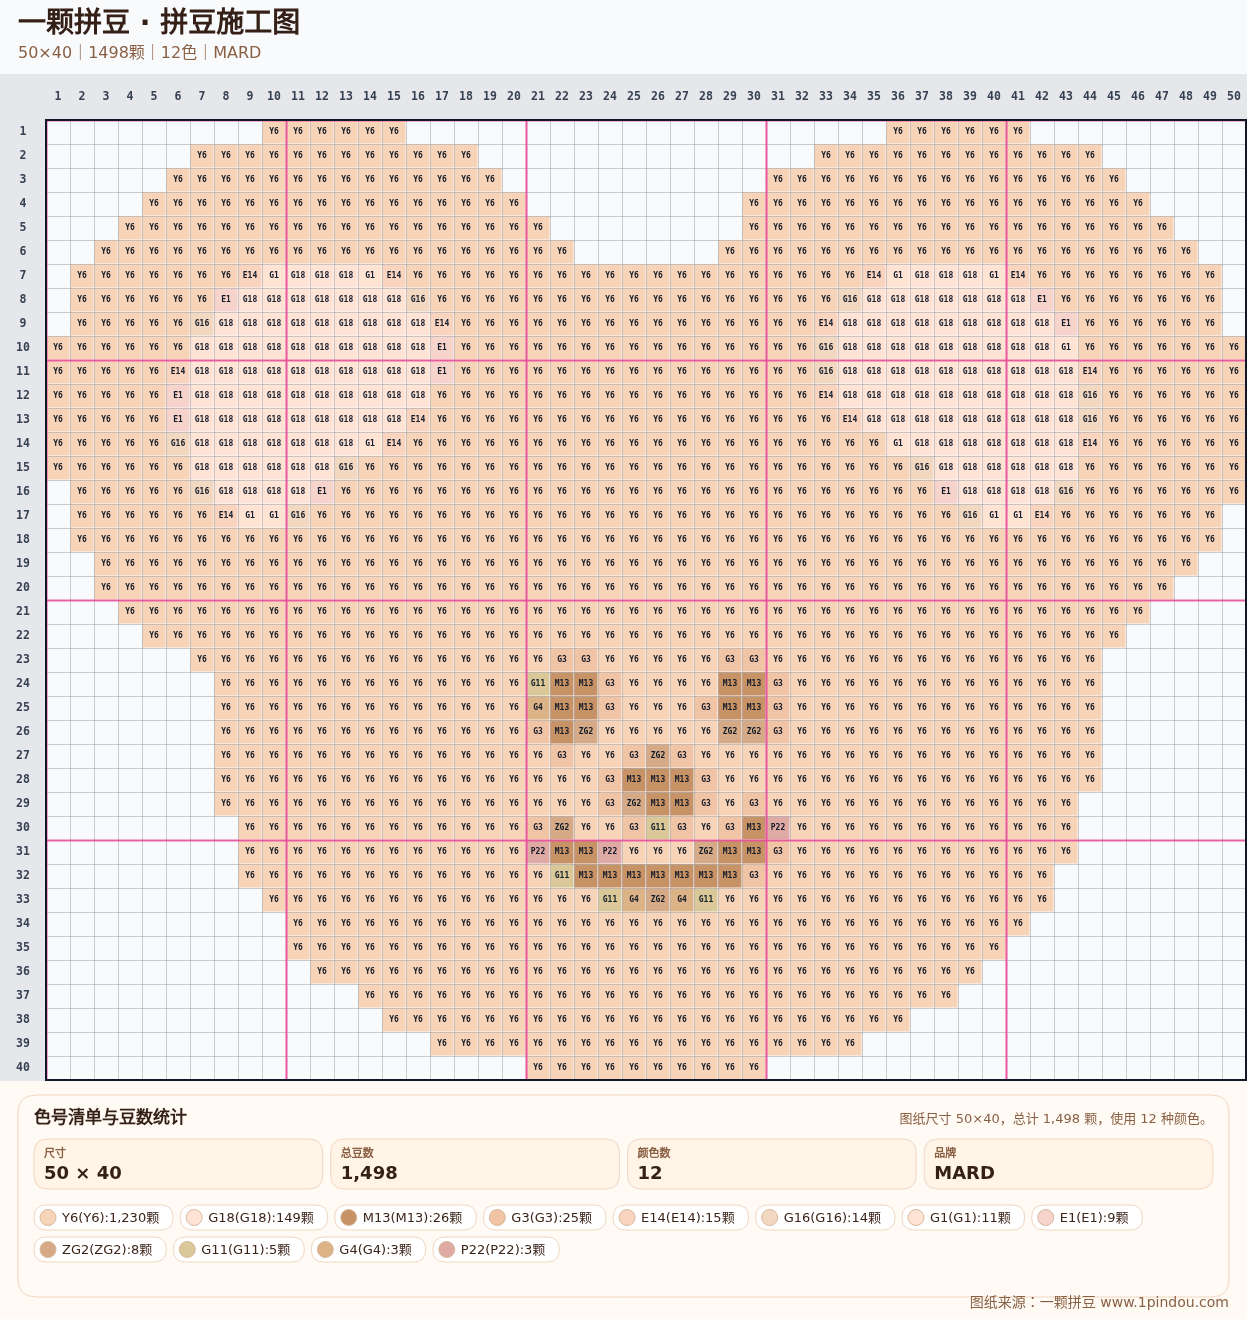
Task: Pick the G4(G4):3颗 legend chip
Action: [369, 1250]
